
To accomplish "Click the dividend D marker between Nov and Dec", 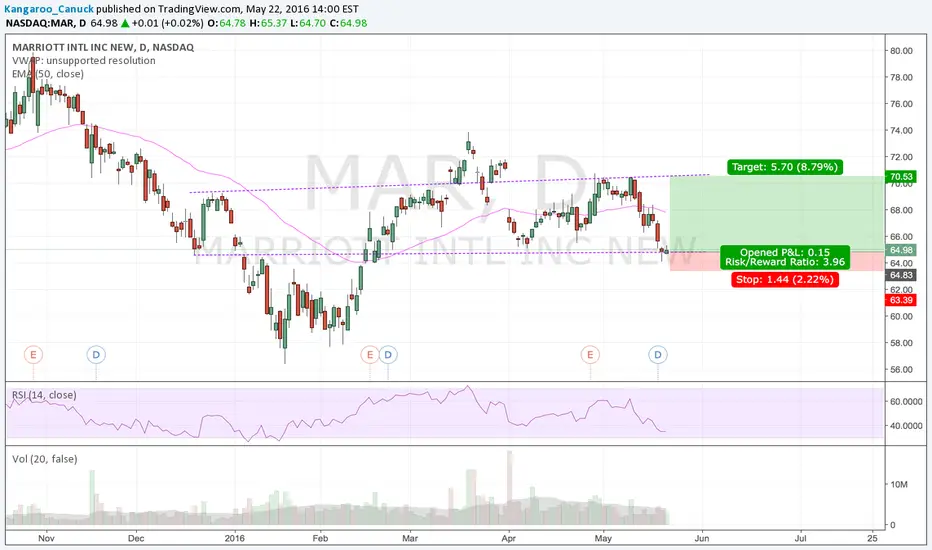I will 96,355.
